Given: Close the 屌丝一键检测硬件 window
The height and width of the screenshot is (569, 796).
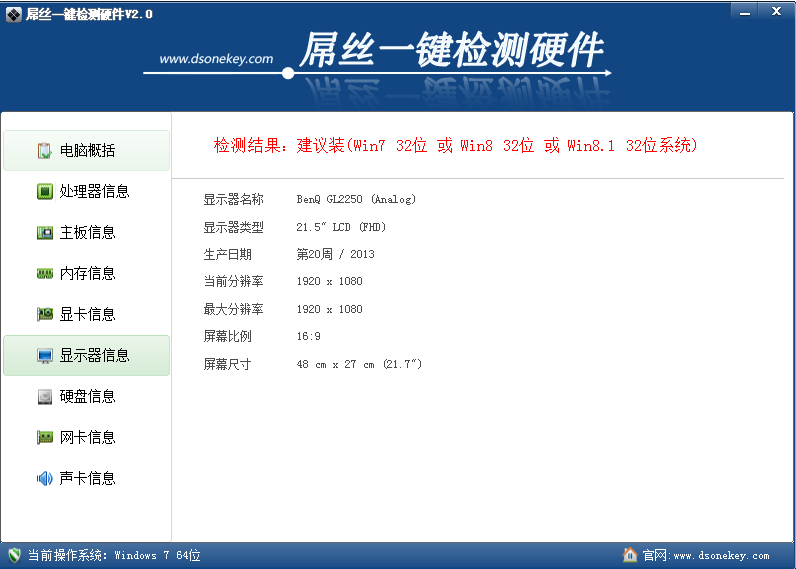Looking at the screenshot, I should coord(774,10).
